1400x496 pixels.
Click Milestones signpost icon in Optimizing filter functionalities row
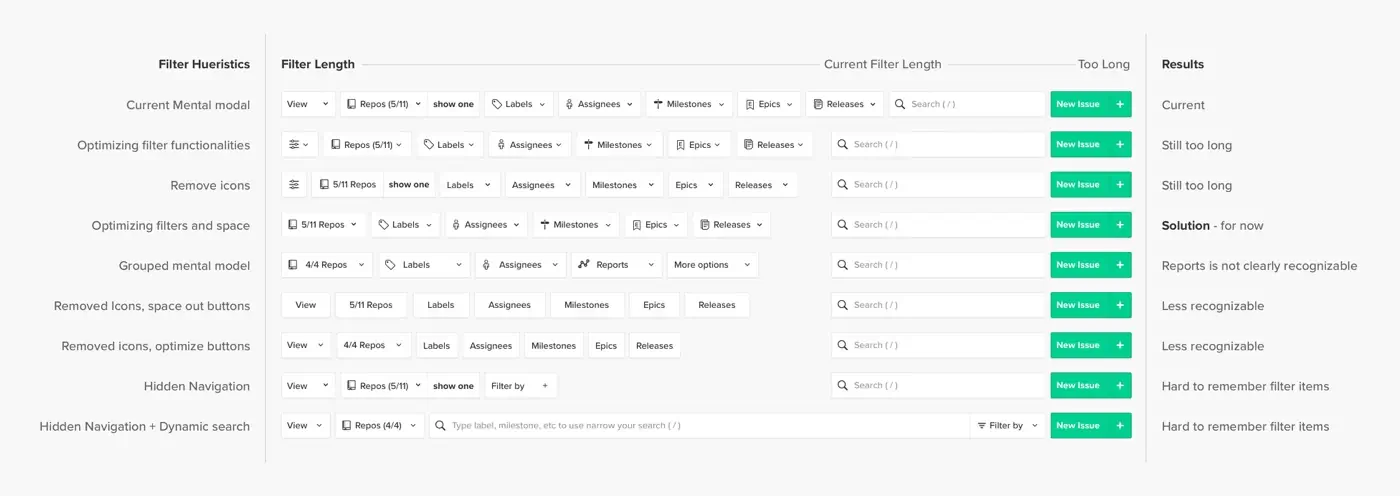tap(589, 144)
